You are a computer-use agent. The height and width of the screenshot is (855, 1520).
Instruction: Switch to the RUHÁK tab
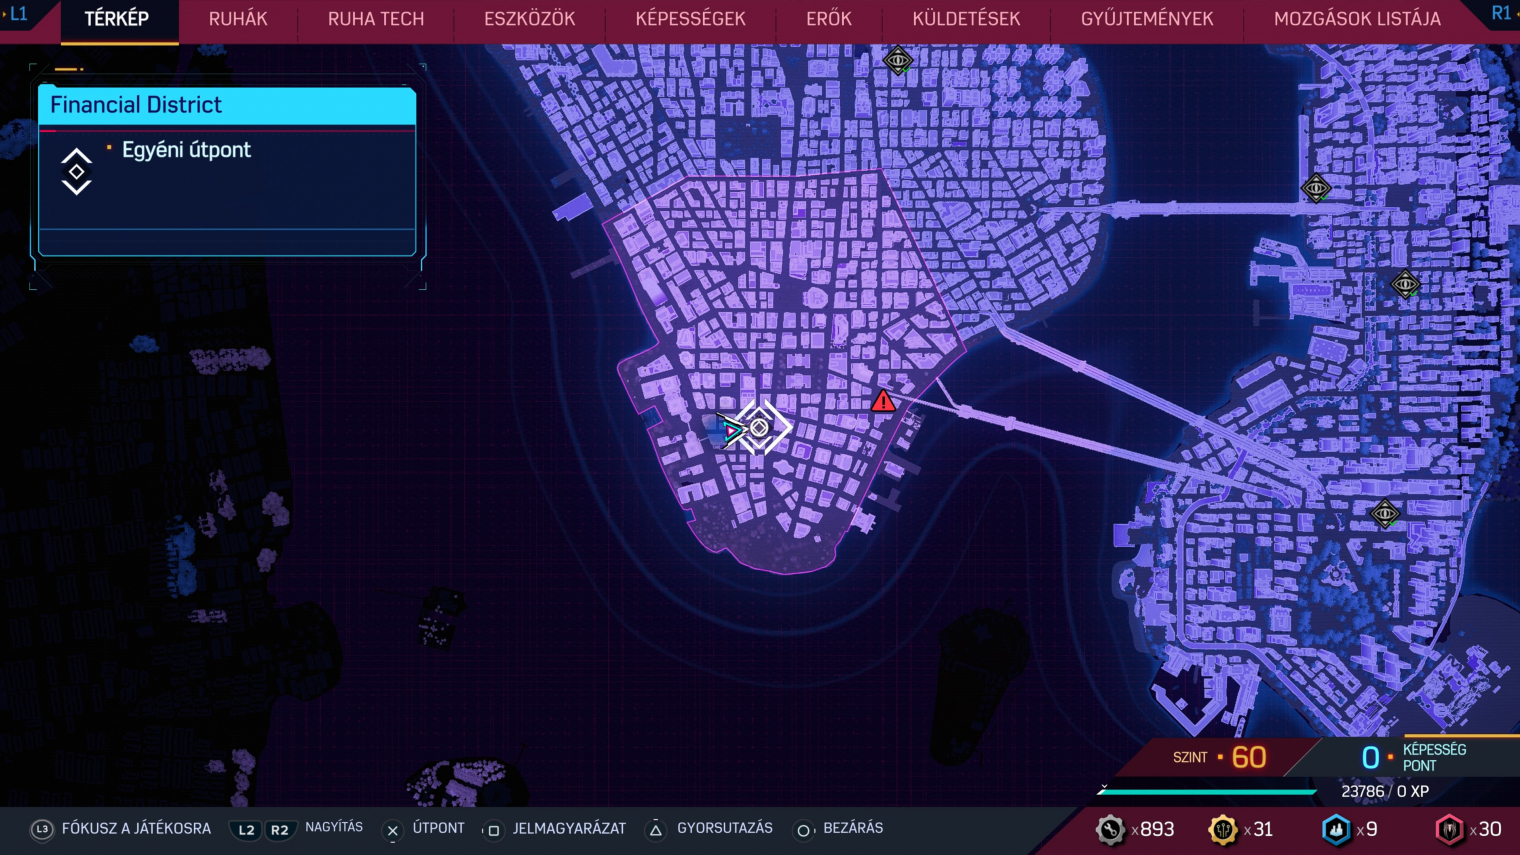click(x=238, y=19)
